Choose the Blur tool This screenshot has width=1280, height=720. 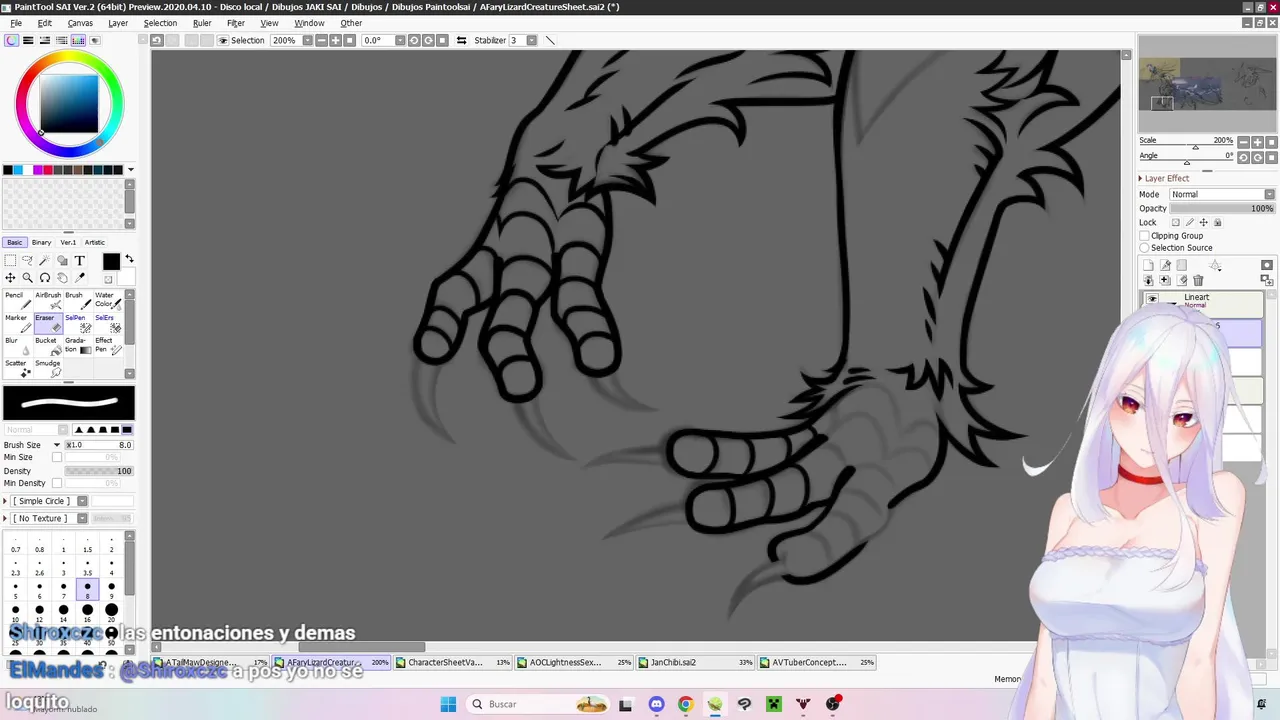18,346
